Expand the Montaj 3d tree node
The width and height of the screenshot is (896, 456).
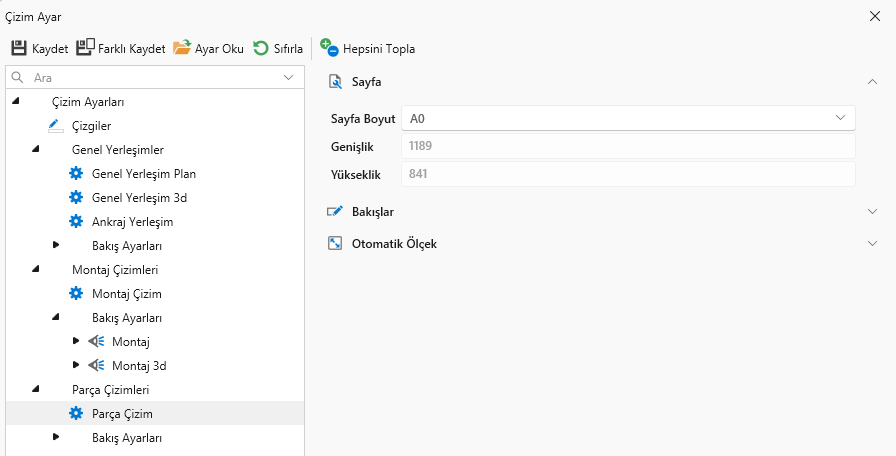point(76,365)
